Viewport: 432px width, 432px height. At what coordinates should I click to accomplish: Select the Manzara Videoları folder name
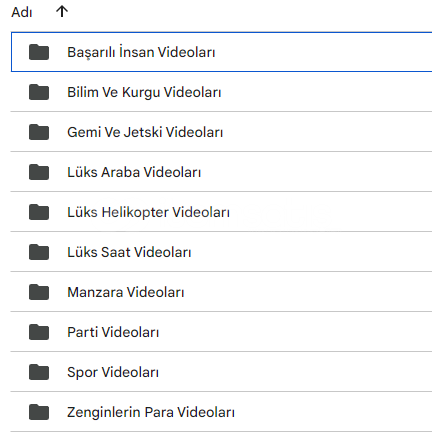coord(126,292)
